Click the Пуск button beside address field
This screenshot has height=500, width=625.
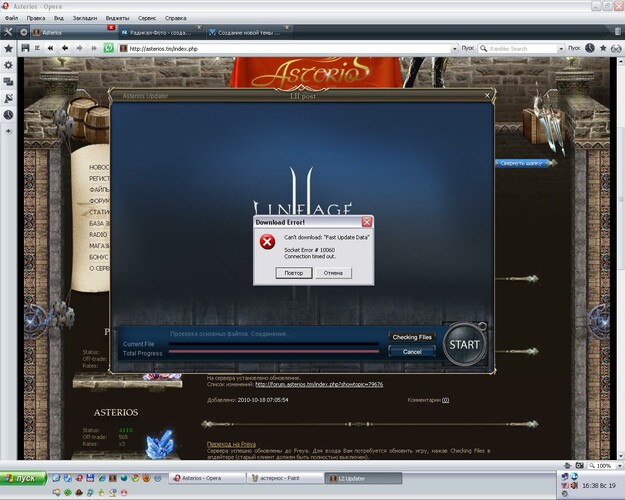(468, 48)
